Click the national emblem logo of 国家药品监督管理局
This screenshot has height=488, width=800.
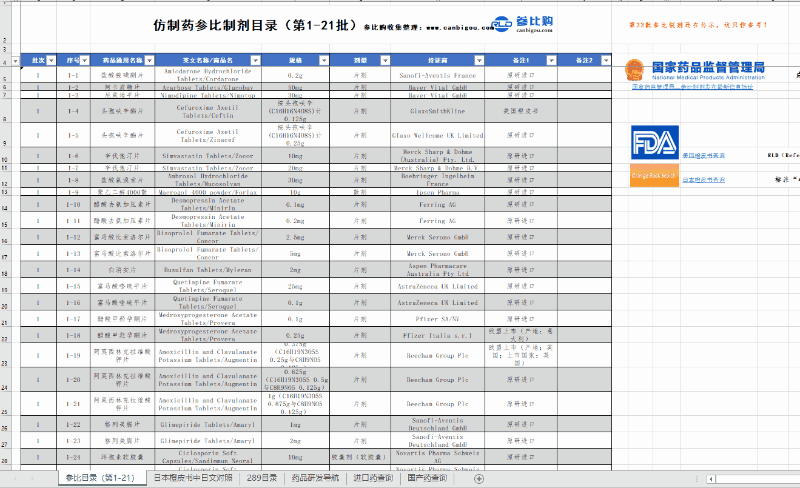coord(635,70)
